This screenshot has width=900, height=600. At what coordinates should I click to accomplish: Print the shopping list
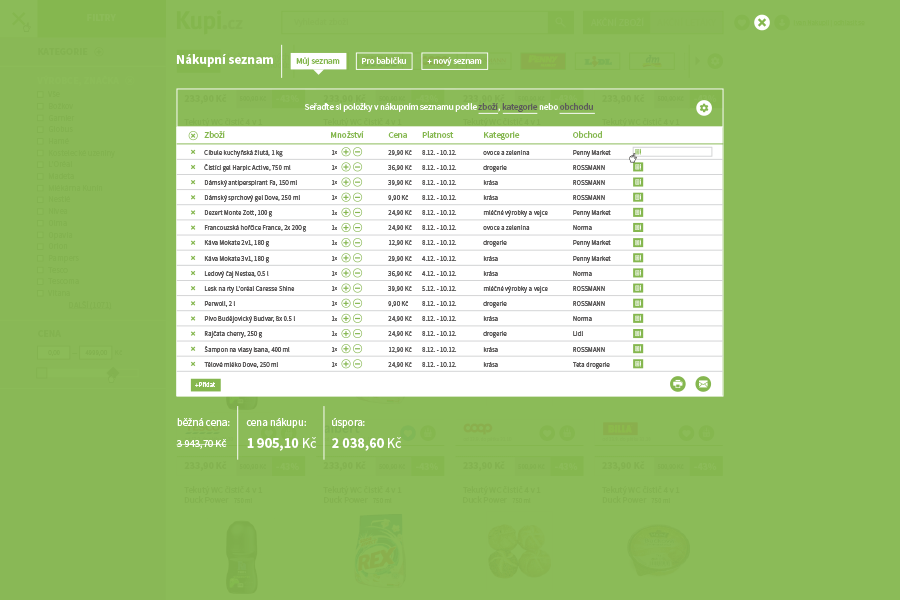(678, 384)
